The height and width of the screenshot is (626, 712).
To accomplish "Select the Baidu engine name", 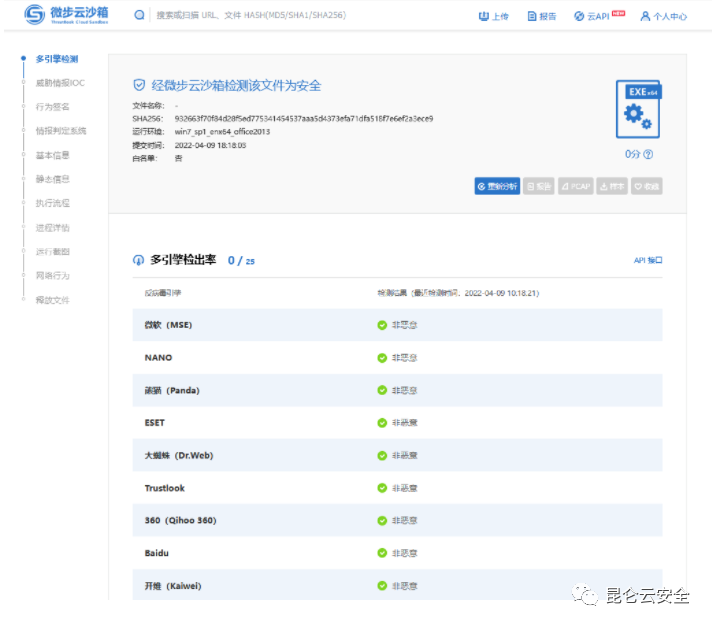I will pyautogui.click(x=157, y=553).
